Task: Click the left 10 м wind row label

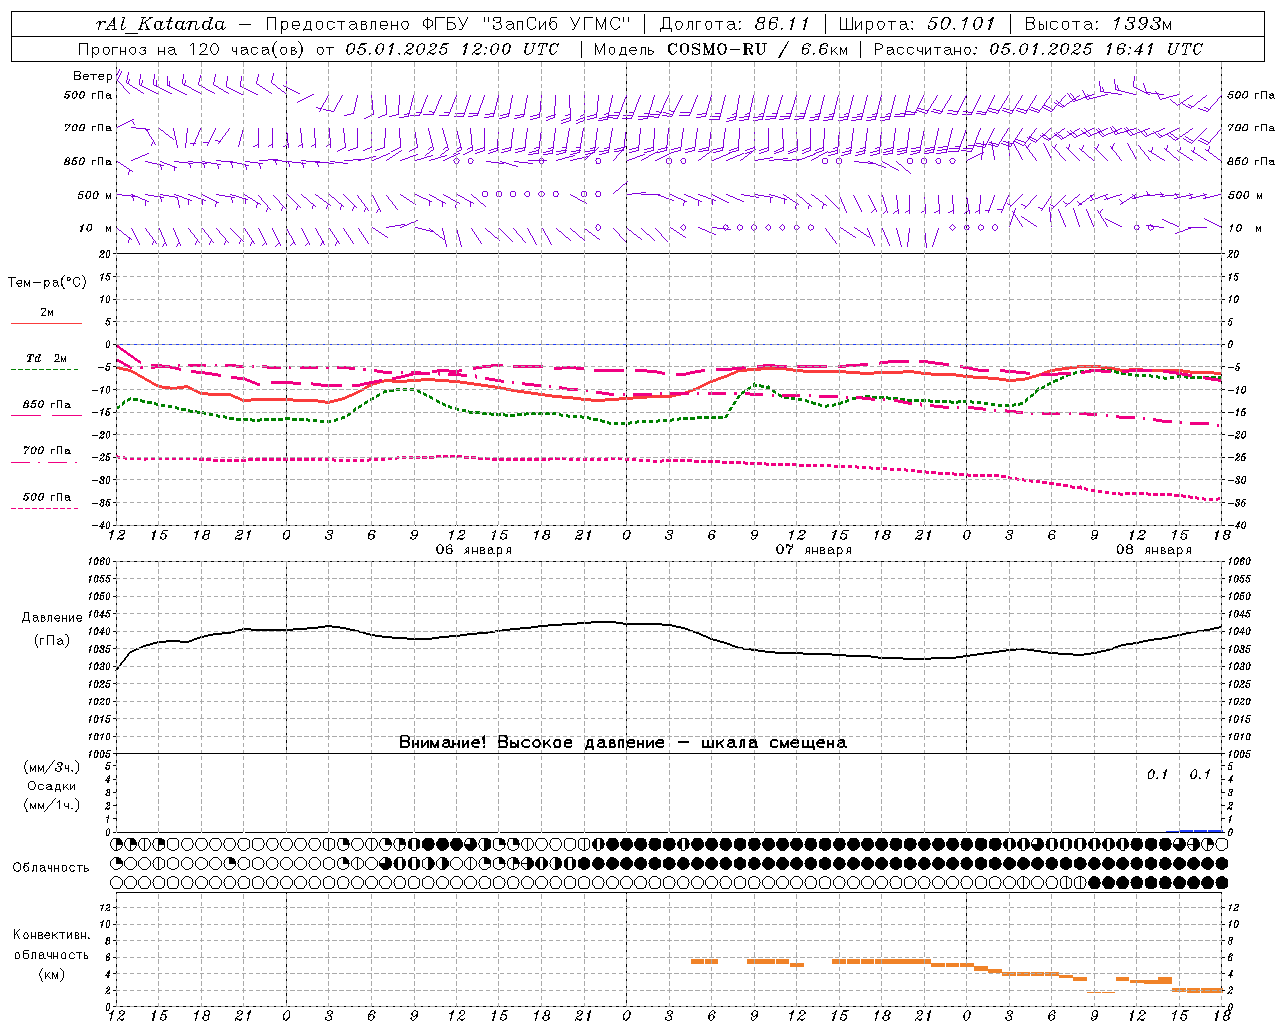Action: pos(95,228)
